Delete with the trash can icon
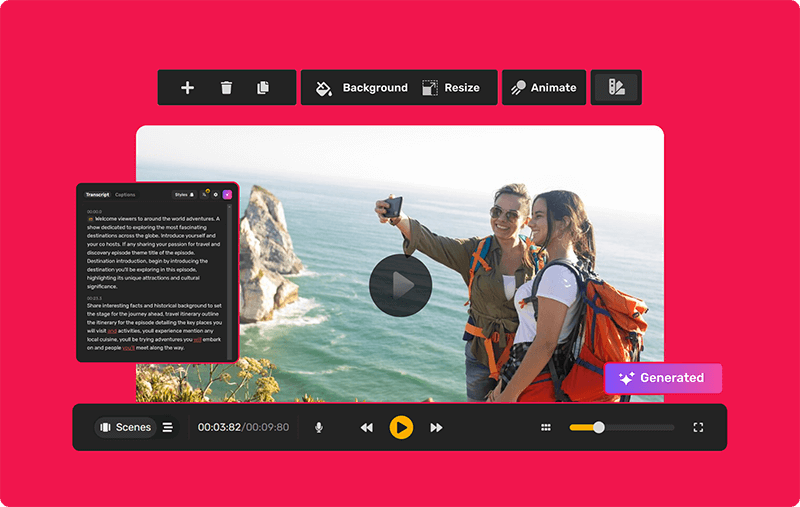Viewport: 800px width, 507px height. [x=226, y=88]
